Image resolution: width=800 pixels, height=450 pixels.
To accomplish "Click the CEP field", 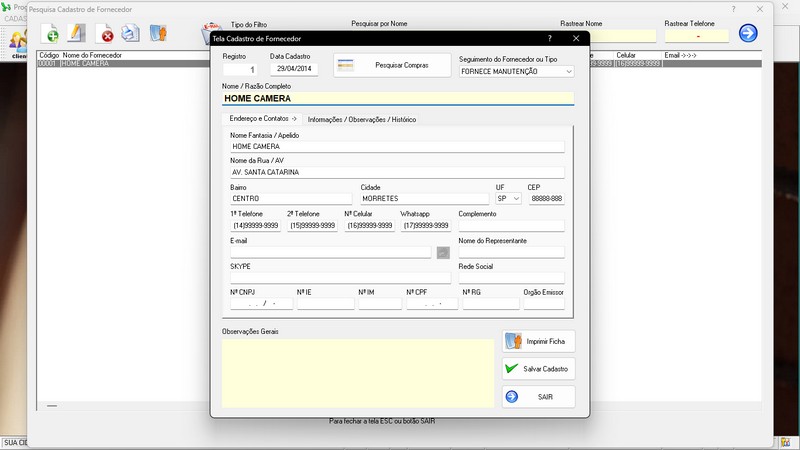I will click(546, 198).
